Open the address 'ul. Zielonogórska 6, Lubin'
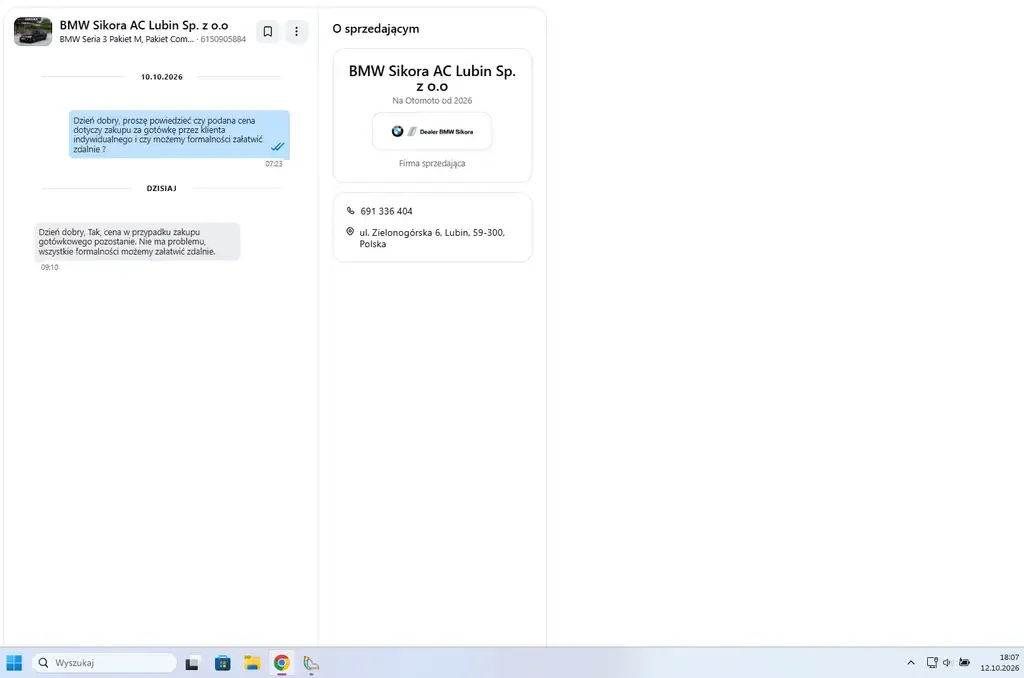This screenshot has width=1024, height=678. [x=432, y=238]
